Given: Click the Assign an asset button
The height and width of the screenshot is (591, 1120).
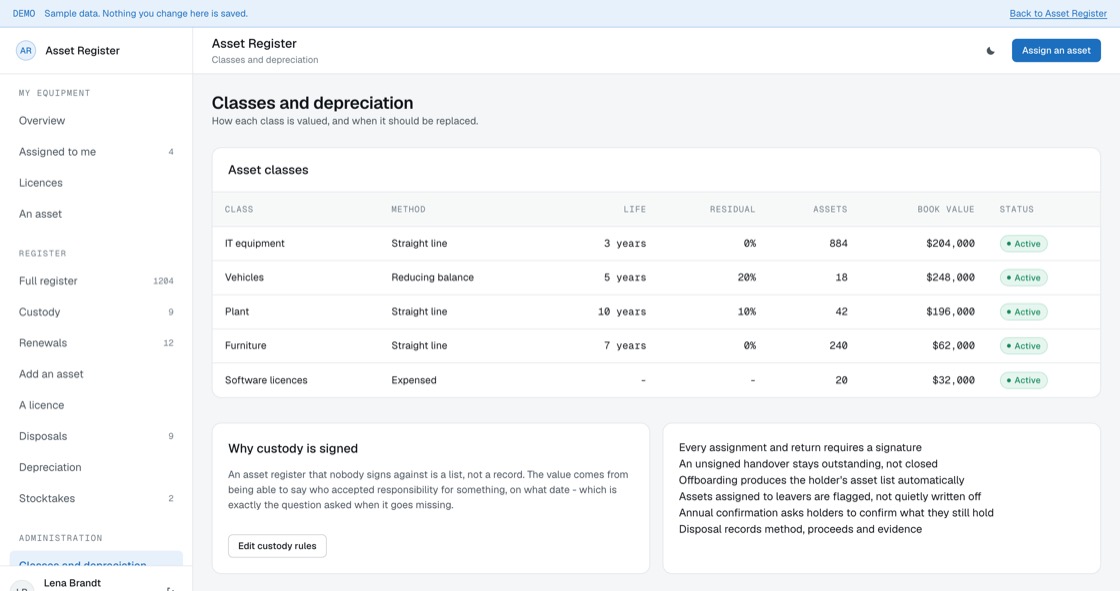Looking at the screenshot, I should coord(1056,51).
